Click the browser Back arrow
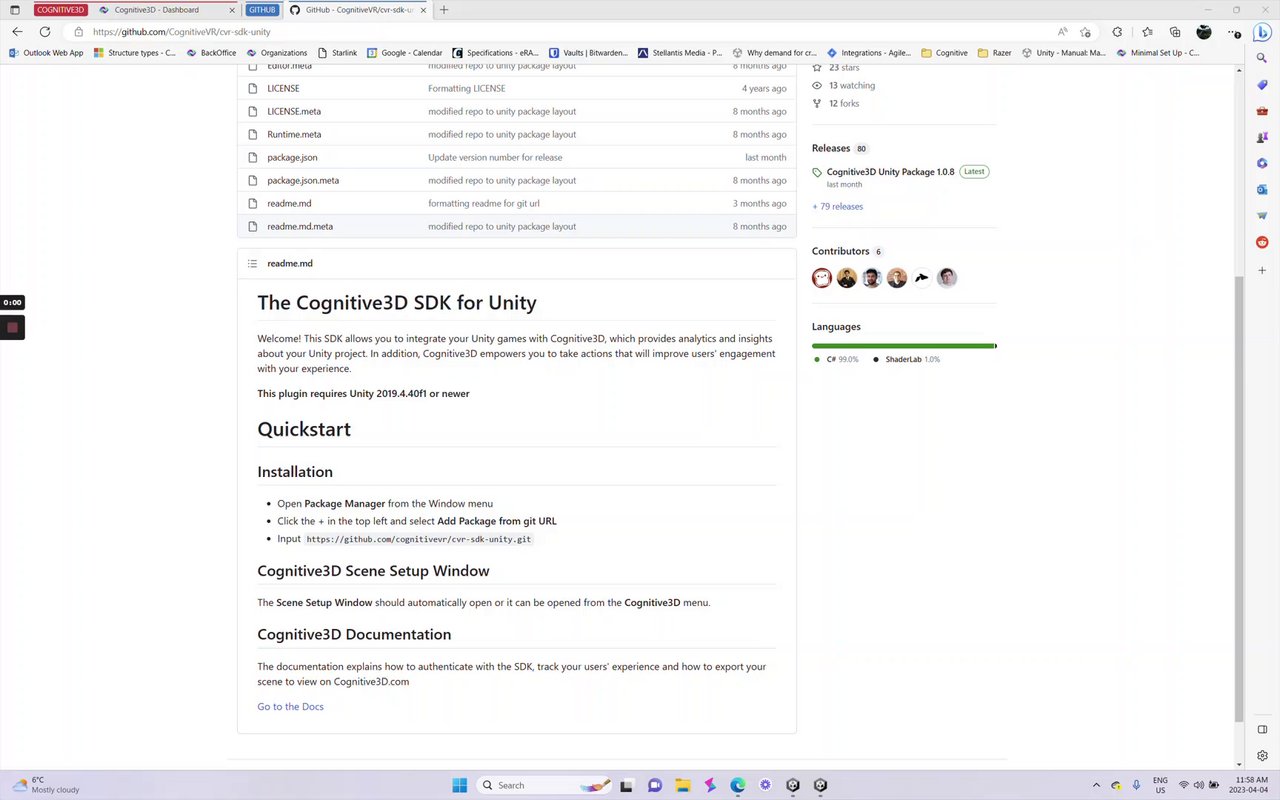Image resolution: width=1280 pixels, height=800 pixels. click(x=17, y=32)
